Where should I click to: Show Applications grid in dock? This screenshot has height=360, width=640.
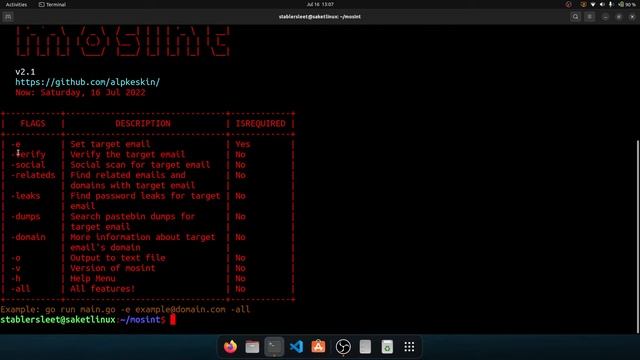[x=409, y=347]
